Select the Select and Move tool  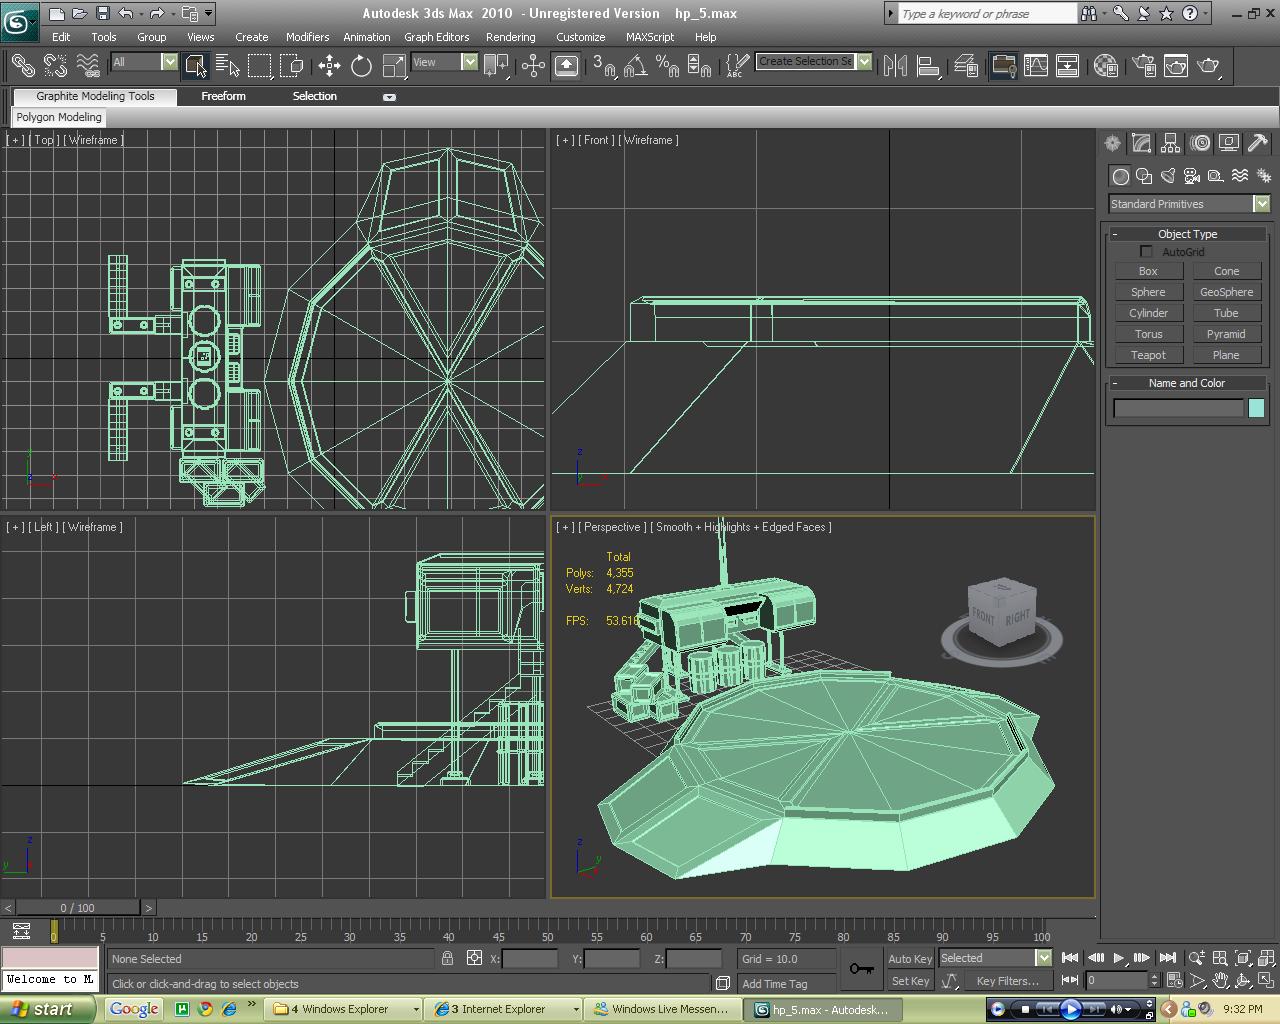point(330,66)
